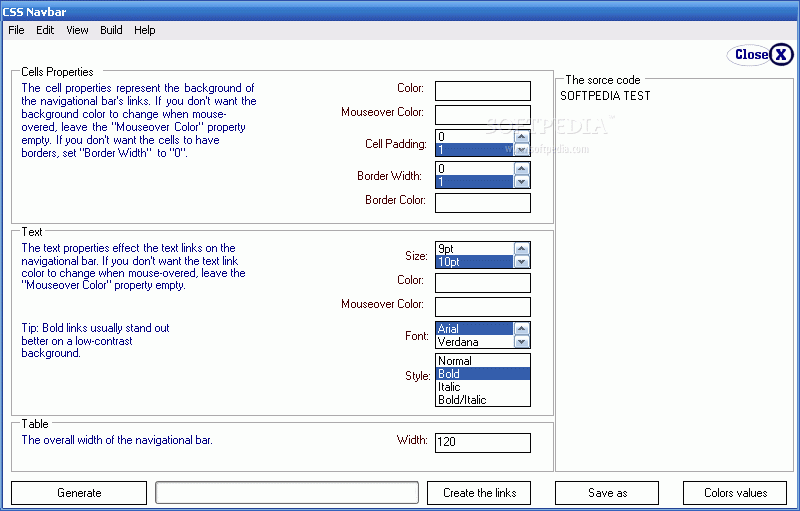The image size is (800, 511).
Task: Click Border Width scroll up arrow
Action: point(521,168)
